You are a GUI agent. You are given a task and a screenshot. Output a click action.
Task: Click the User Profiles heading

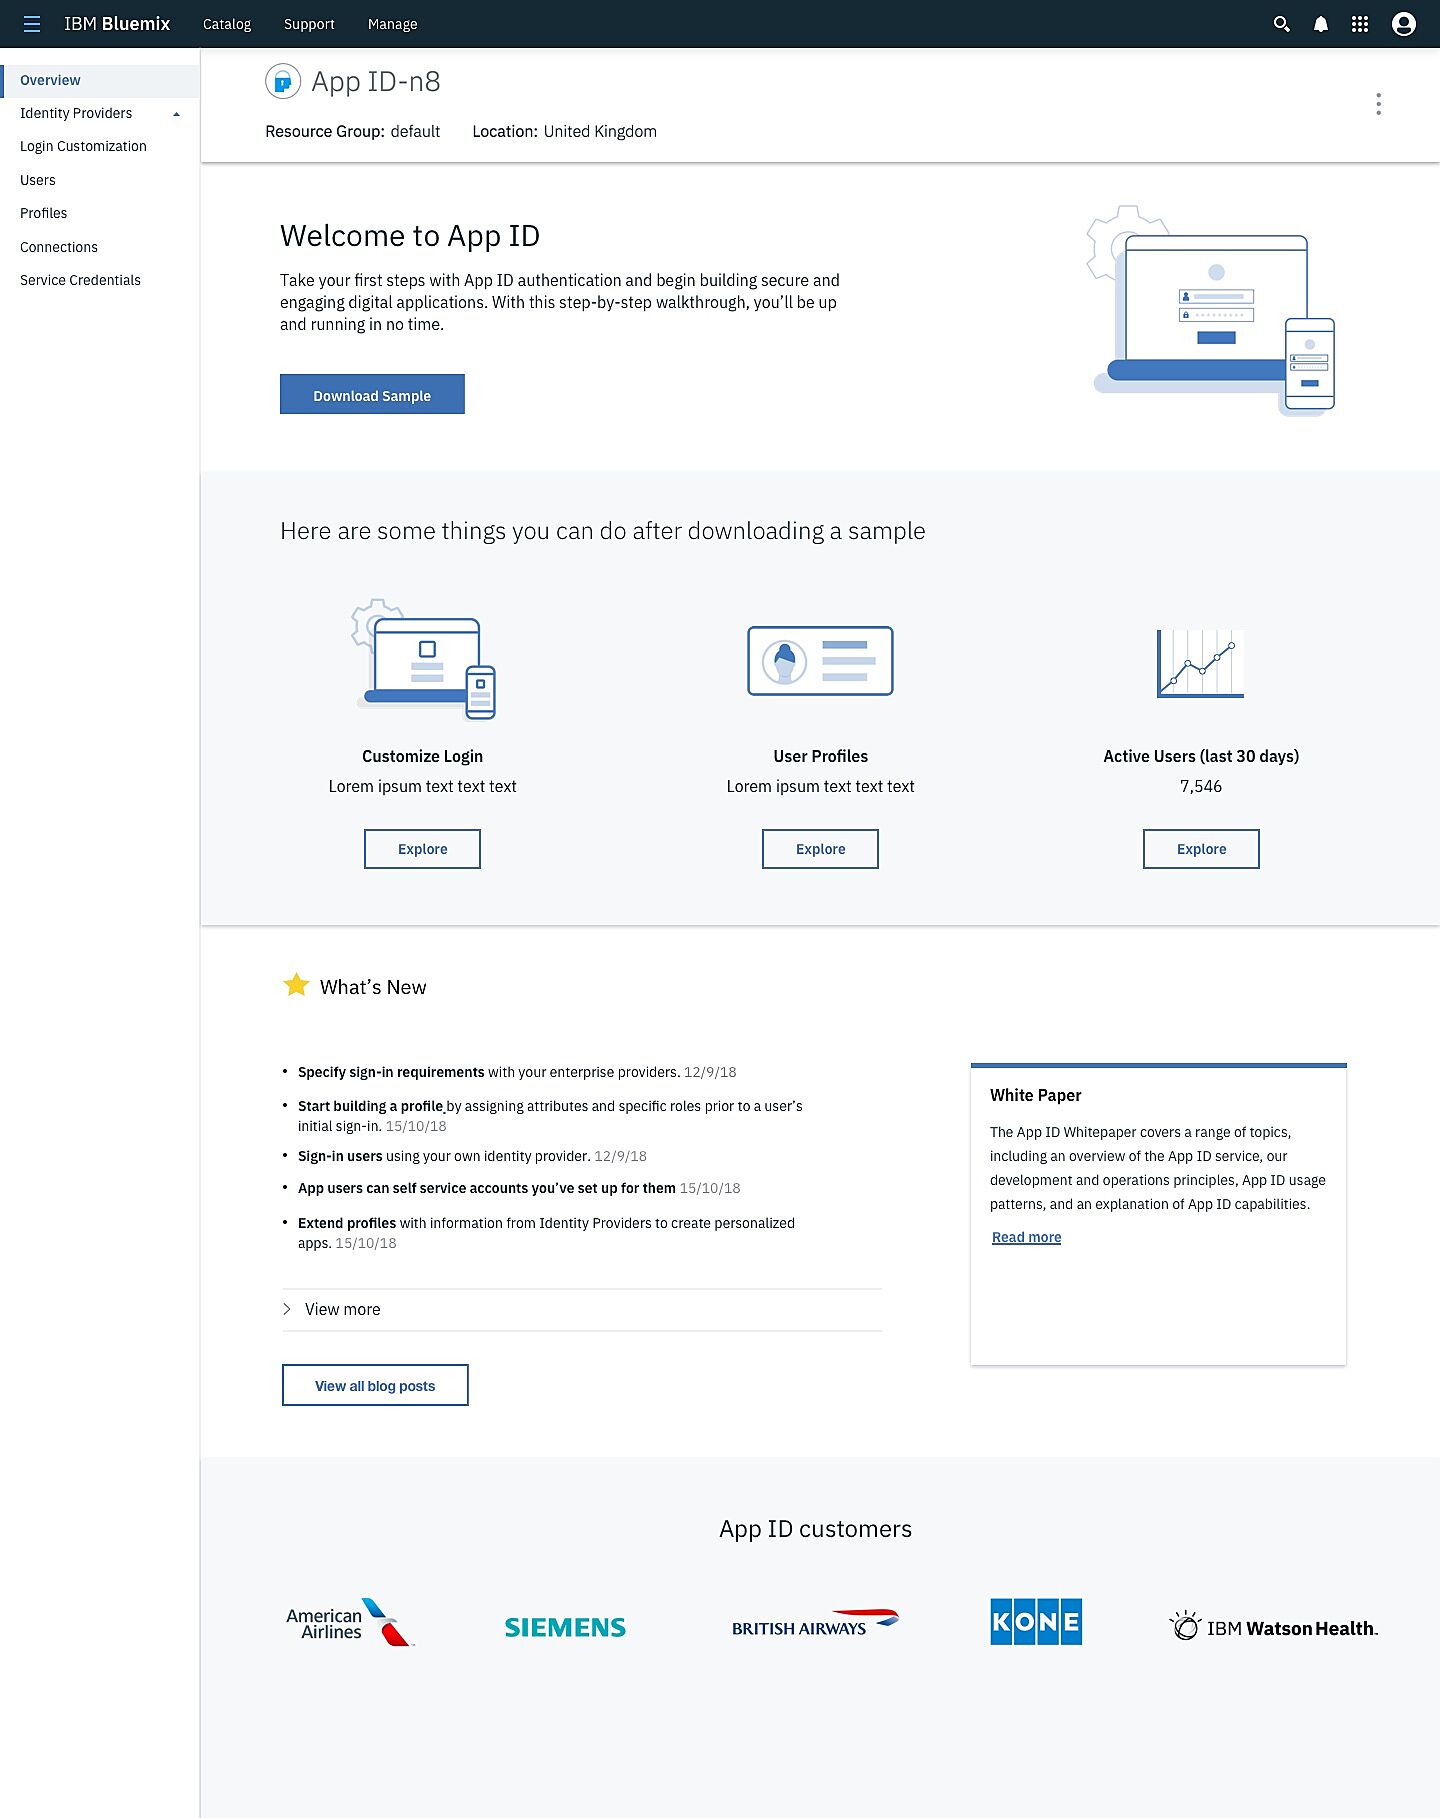point(820,756)
